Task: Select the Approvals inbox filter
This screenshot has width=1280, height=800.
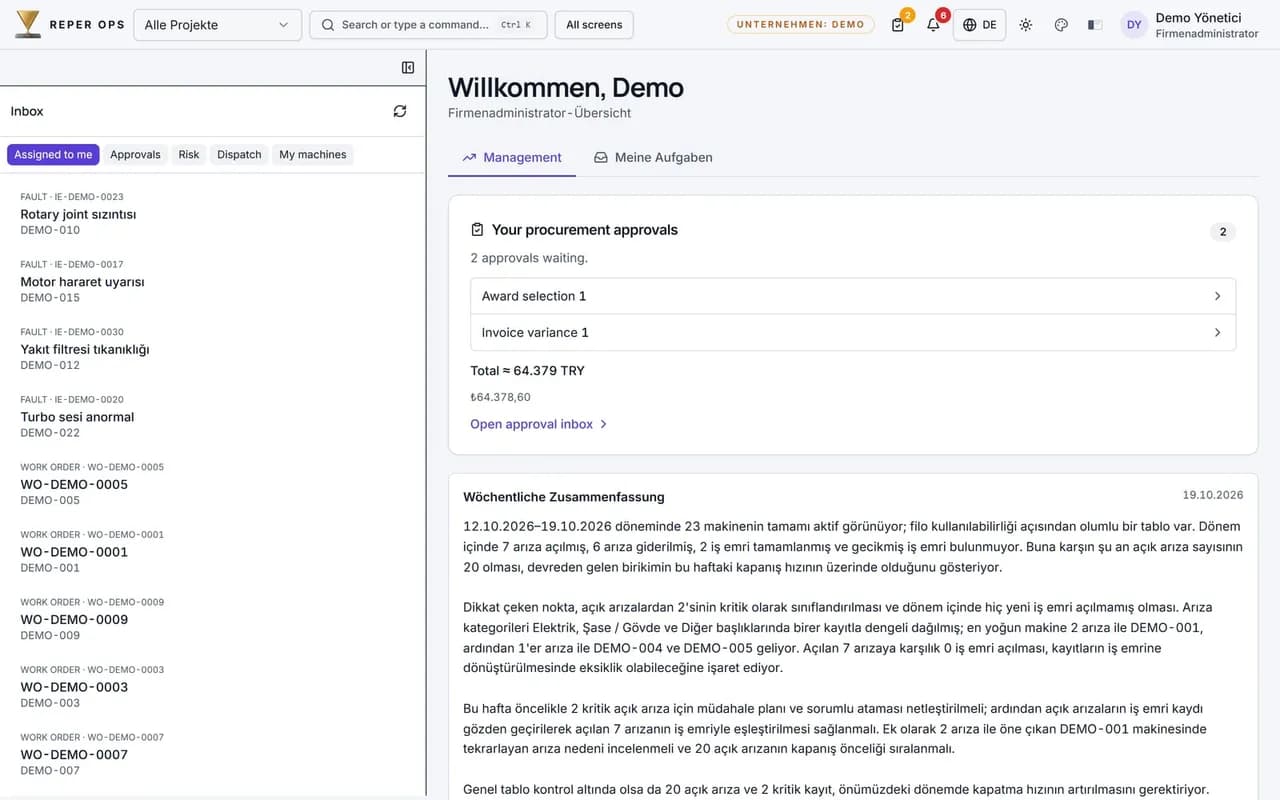Action: 135,154
